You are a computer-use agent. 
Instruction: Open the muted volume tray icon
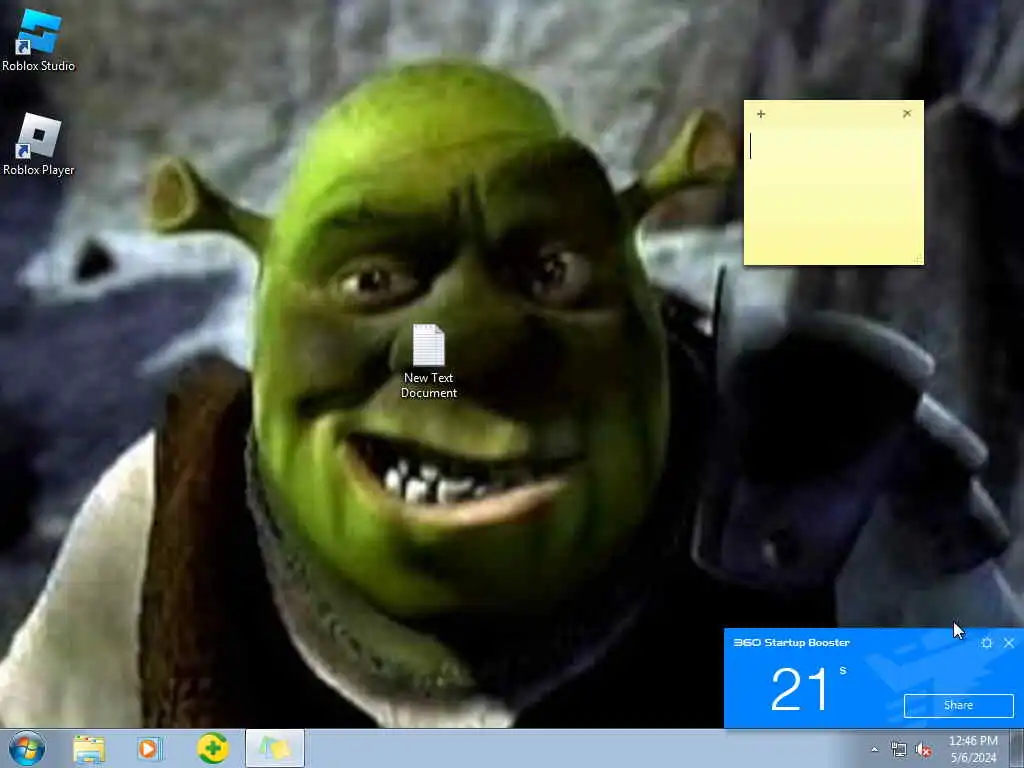coord(923,750)
